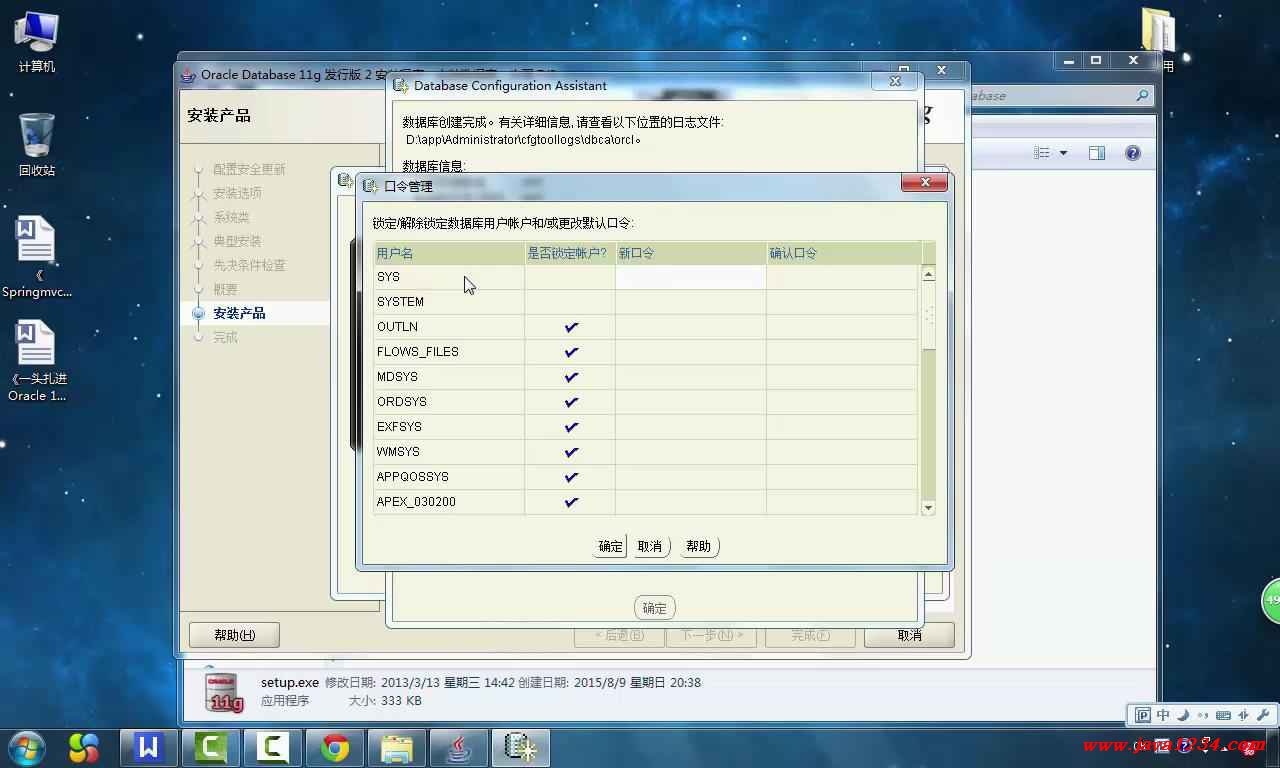Viewport: 1280px width, 768px height.
Task: Toggle the lock cell for SYSTEM account
Action: 570,302
